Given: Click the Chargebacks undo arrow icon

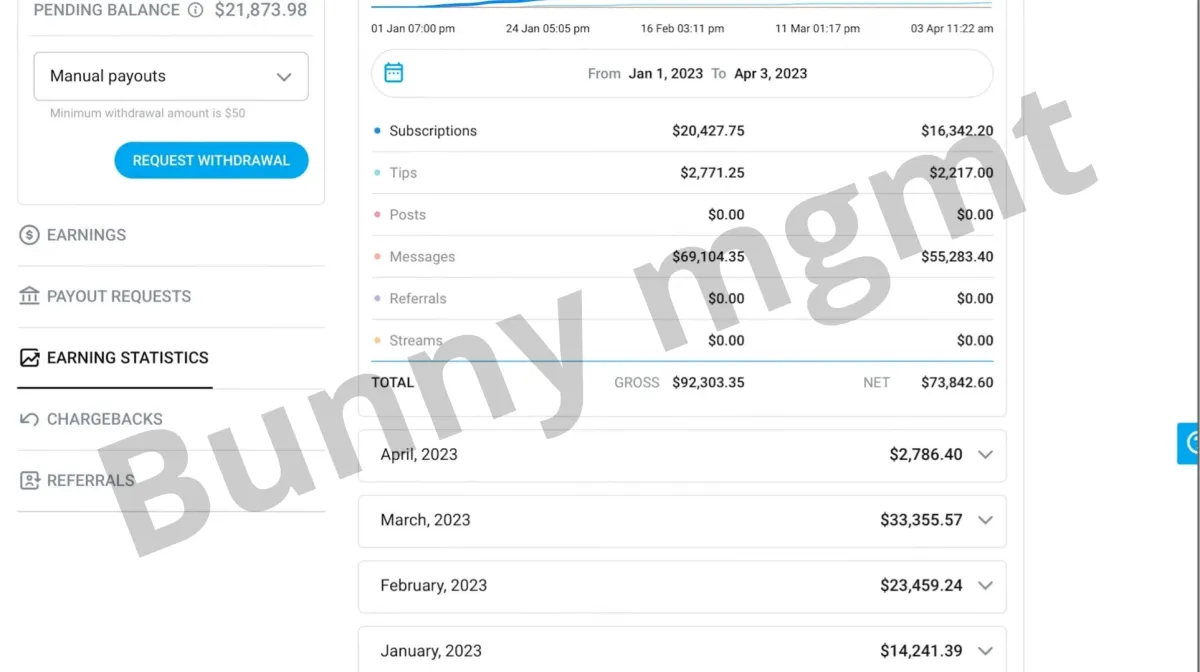Looking at the screenshot, I should (x=30, y=419).
